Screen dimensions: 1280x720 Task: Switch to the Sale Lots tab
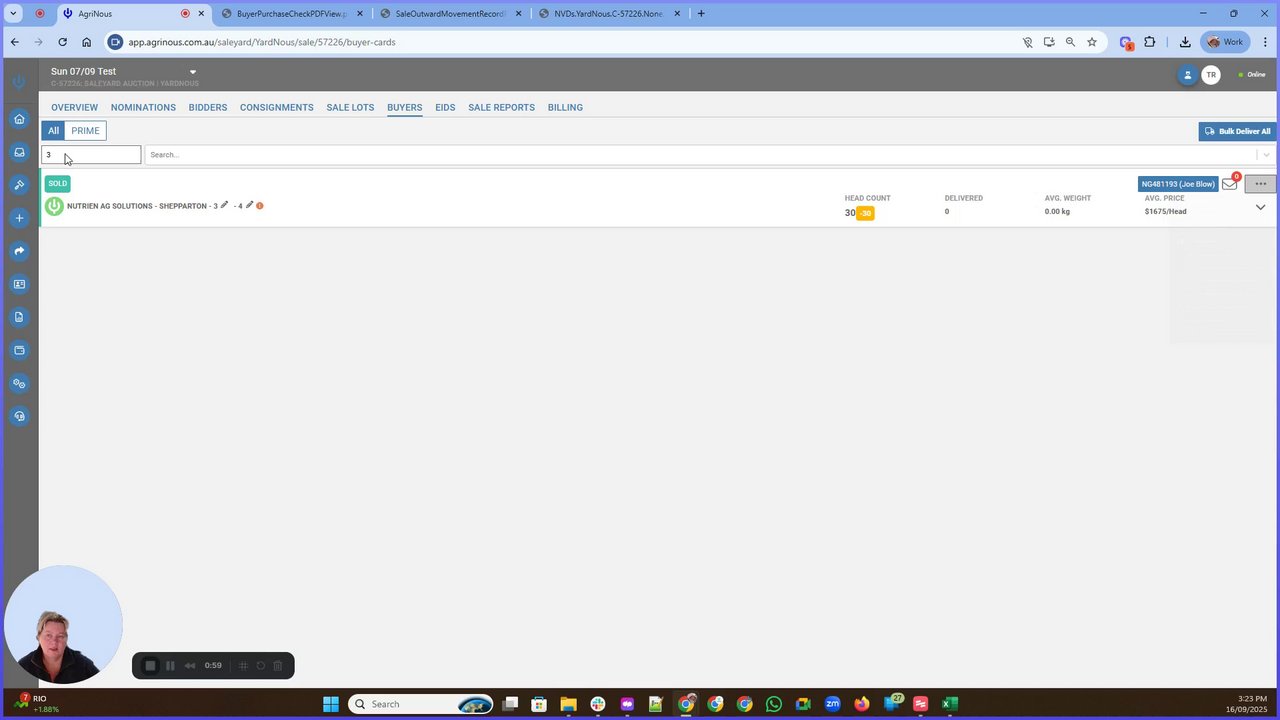tap(350, 108)
